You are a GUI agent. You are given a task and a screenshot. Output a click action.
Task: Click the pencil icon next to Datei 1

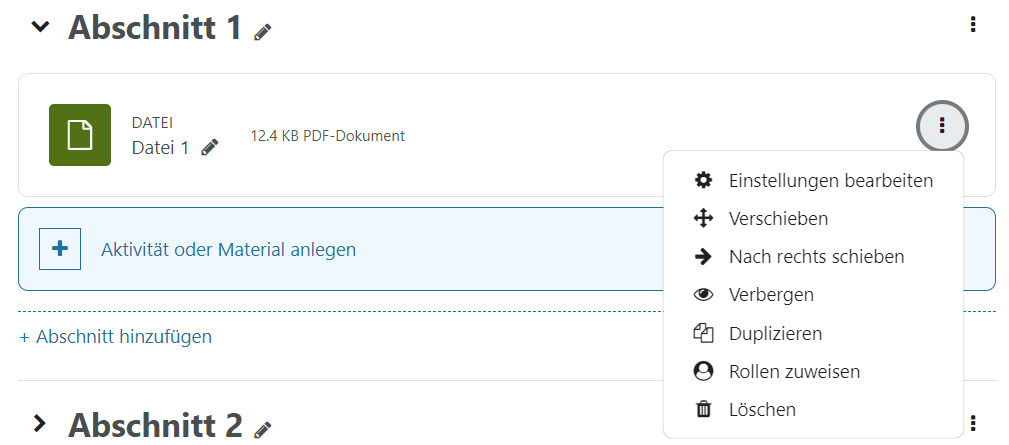coord(209,148)
